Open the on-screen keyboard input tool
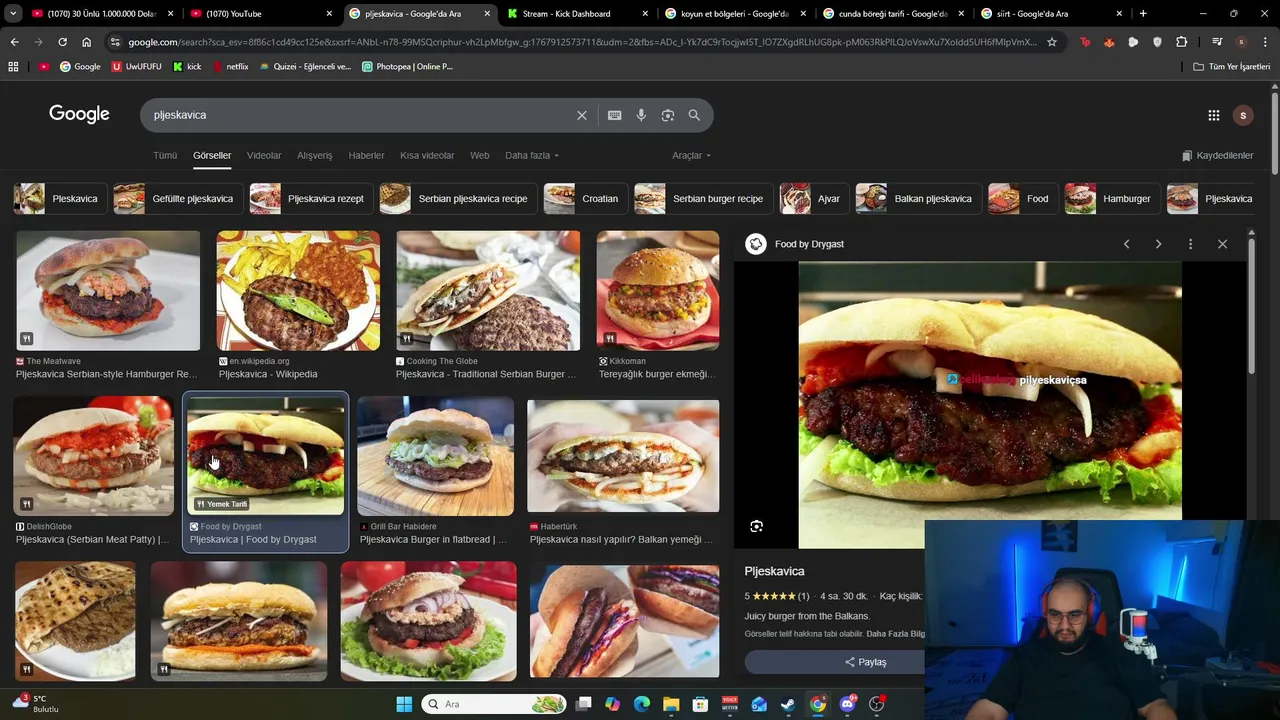Screen dimensions: 1280x720 (x=615, y=115)
